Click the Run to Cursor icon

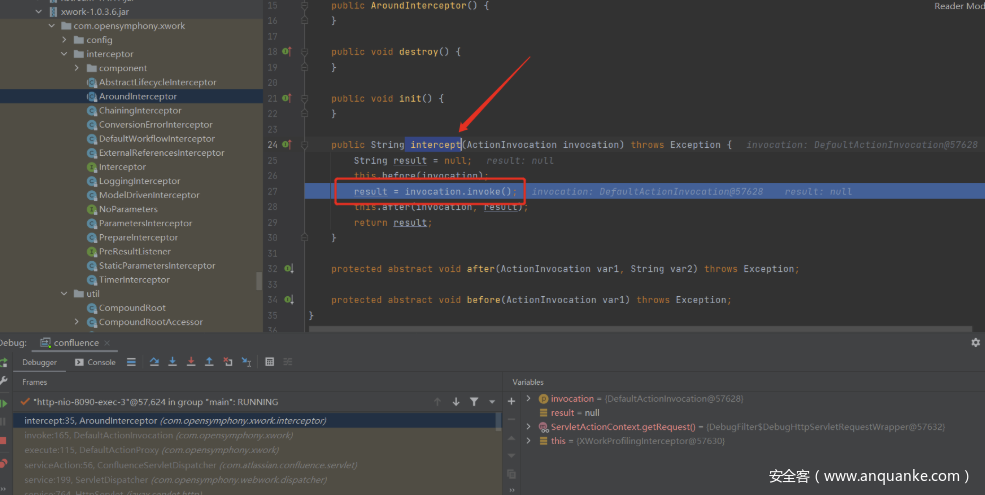(246, 362)
